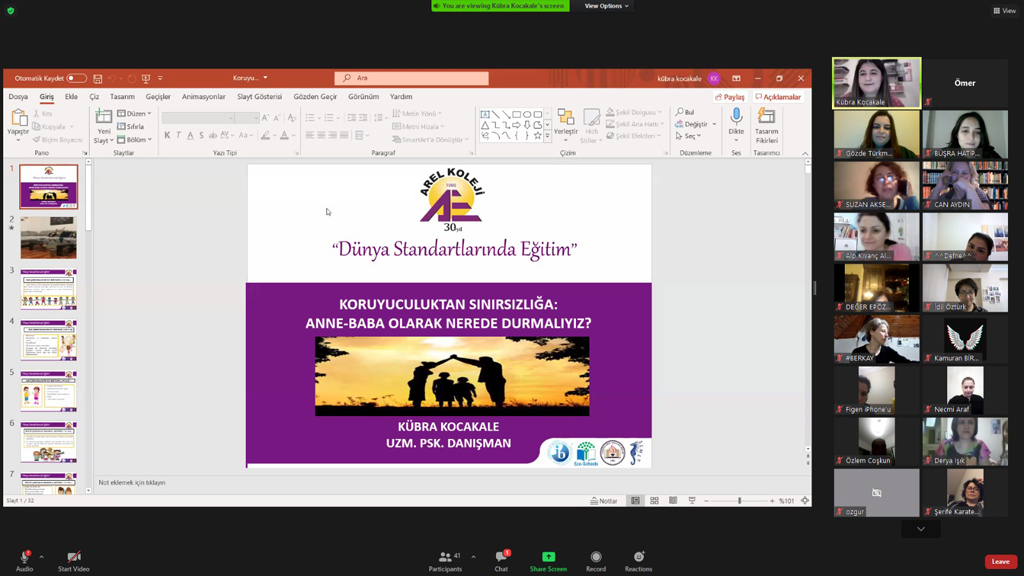Open the Zoom Chat panel

(x=501, y=557)
